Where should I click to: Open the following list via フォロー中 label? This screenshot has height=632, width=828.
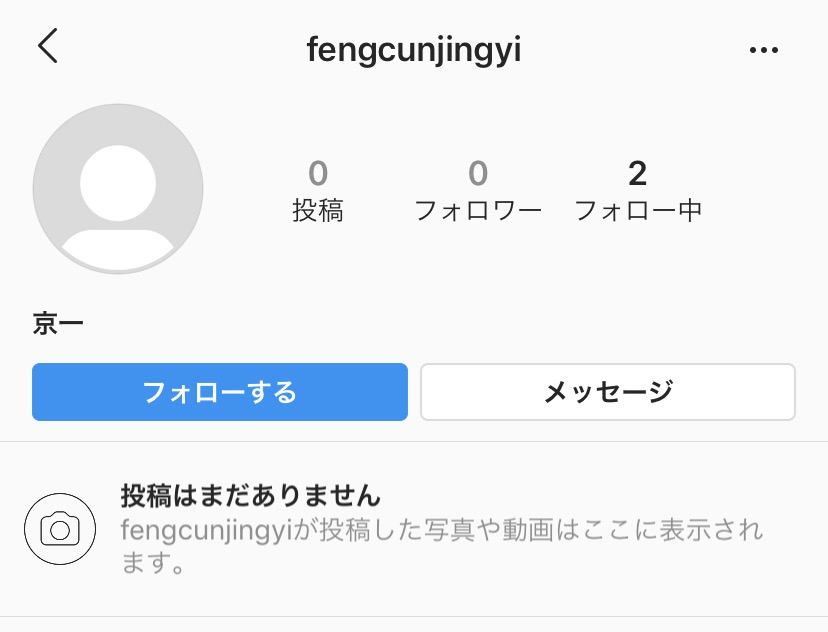[638, 211]
